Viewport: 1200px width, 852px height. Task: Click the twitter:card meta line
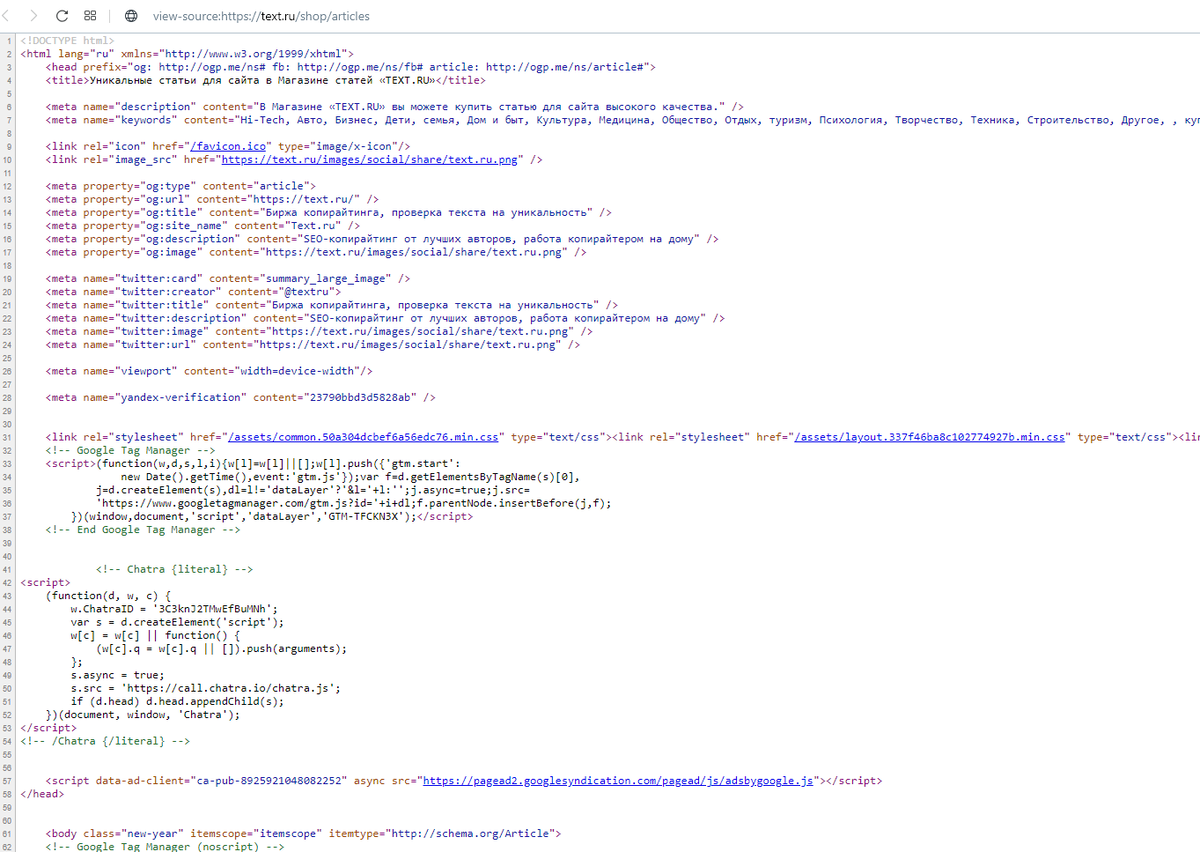tap(228, 278)
